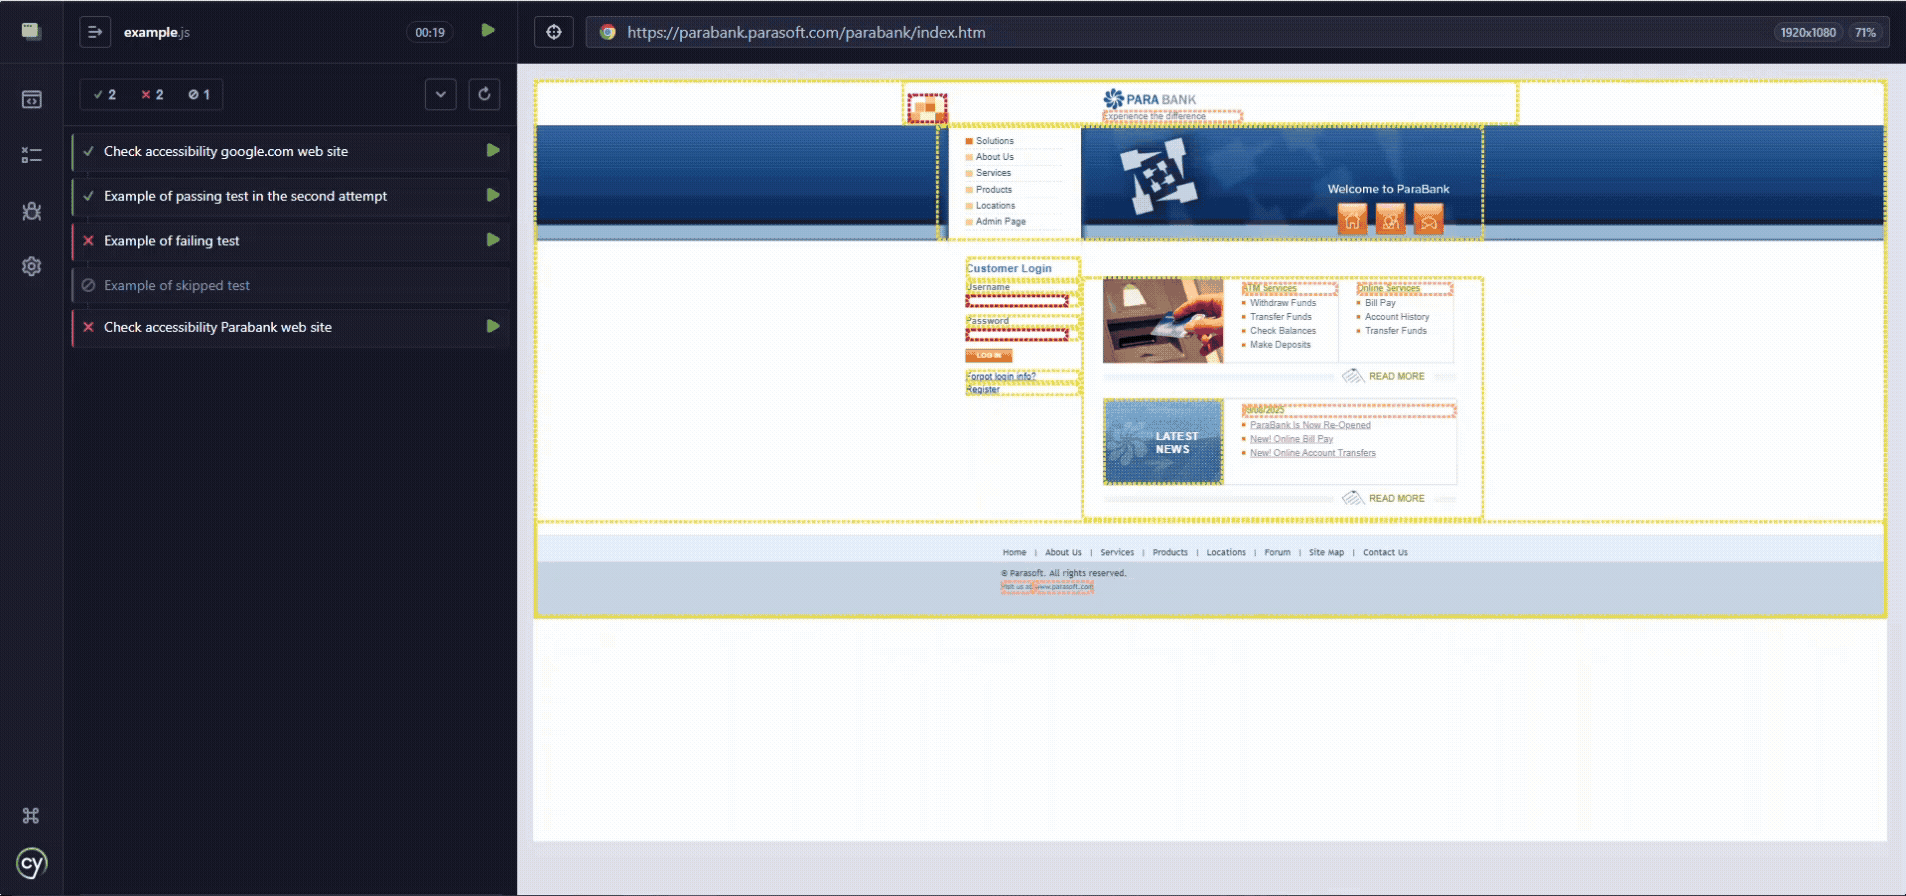
Task: Click the Password input field
Action: click(1017, 334)
